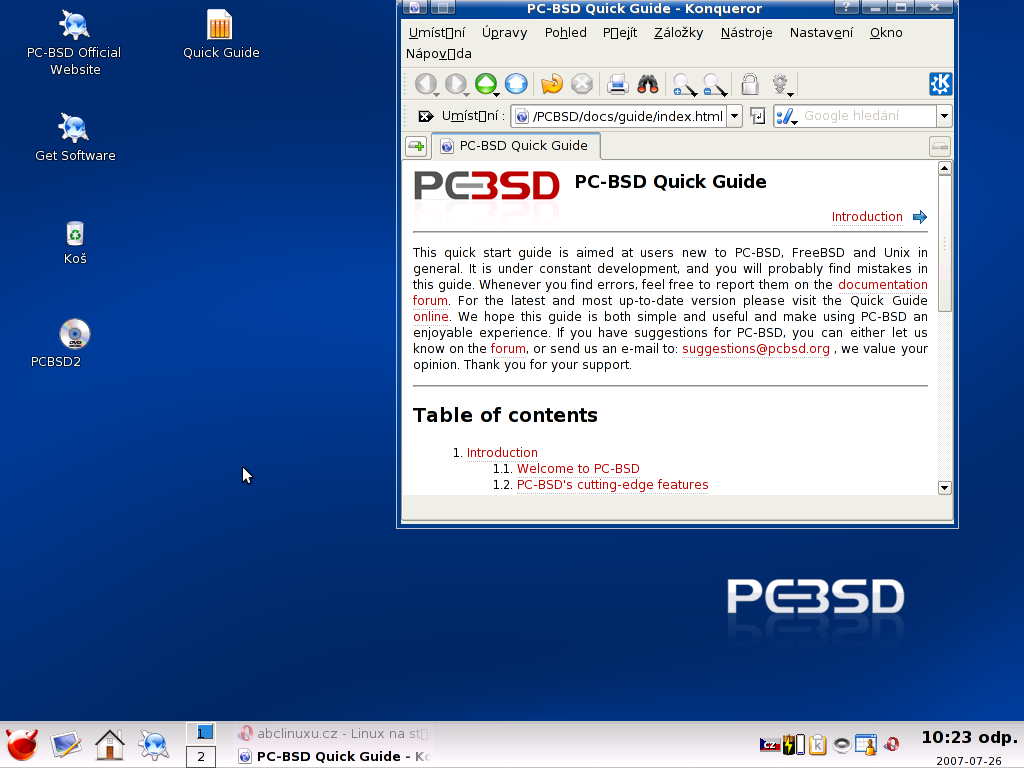Click the monitor-with-pencil panel launcher
1024x768 pixels.
coord(66,745)
